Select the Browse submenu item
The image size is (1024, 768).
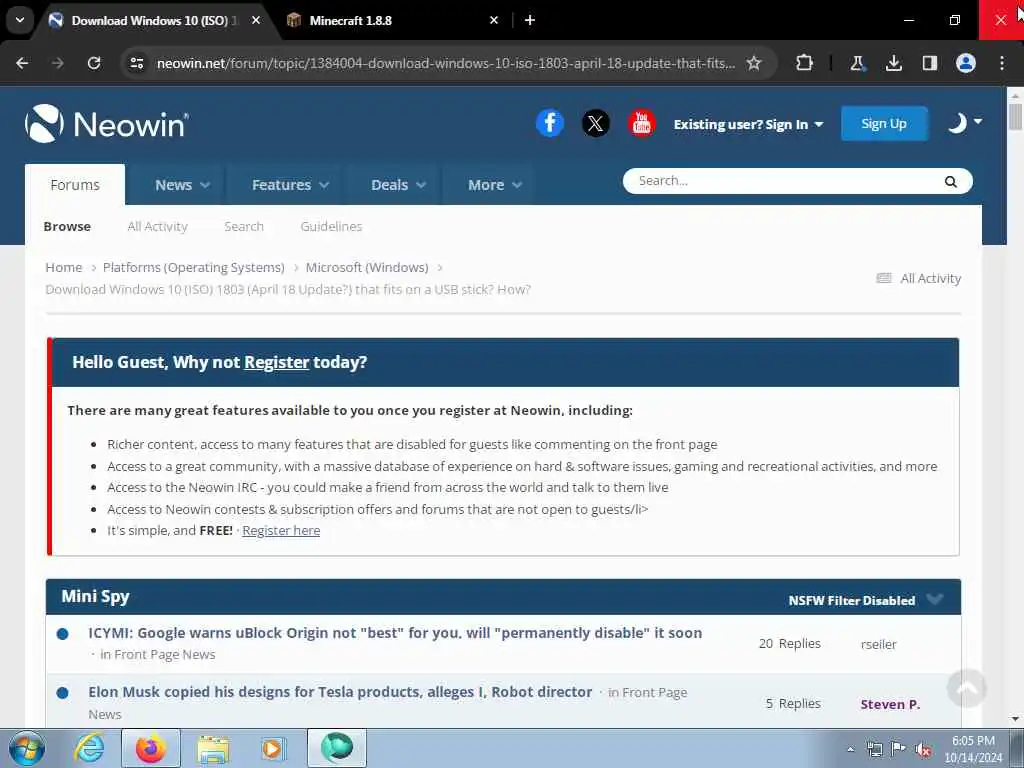coord(67,226)
